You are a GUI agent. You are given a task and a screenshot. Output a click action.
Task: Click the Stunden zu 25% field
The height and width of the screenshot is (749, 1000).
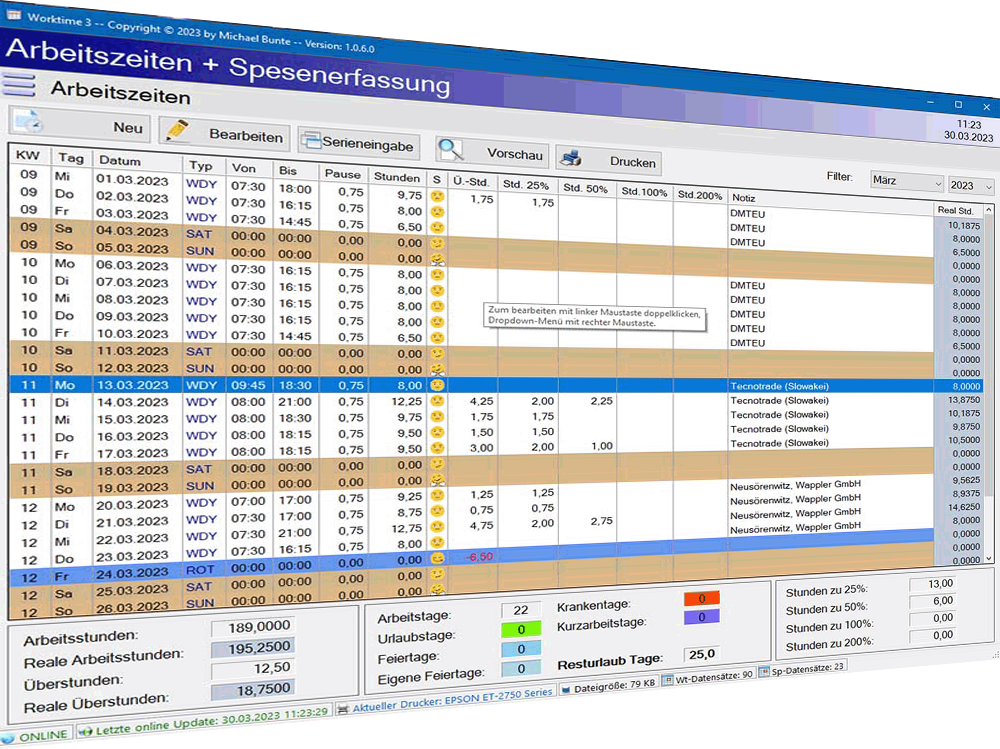tap(932, 584)
